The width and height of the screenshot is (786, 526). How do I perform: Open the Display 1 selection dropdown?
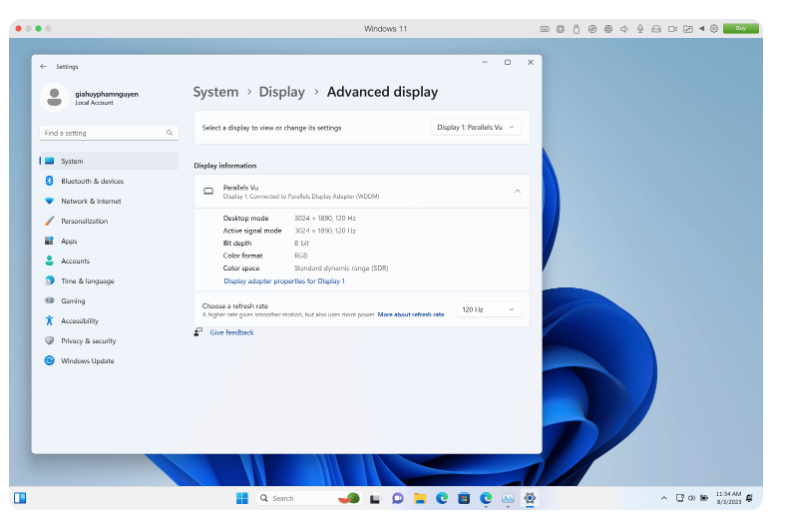(476, 127)
